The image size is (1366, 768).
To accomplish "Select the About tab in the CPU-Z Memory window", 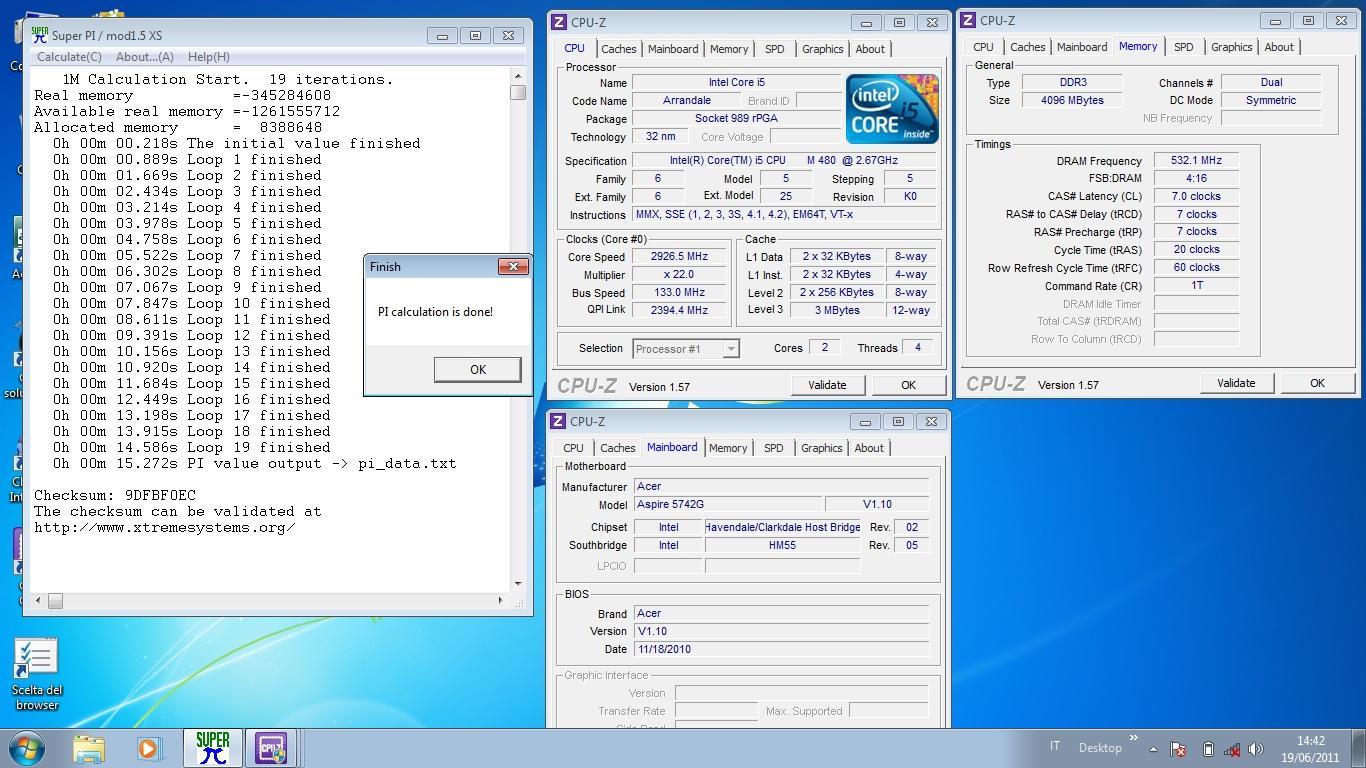I will 1279,47.
